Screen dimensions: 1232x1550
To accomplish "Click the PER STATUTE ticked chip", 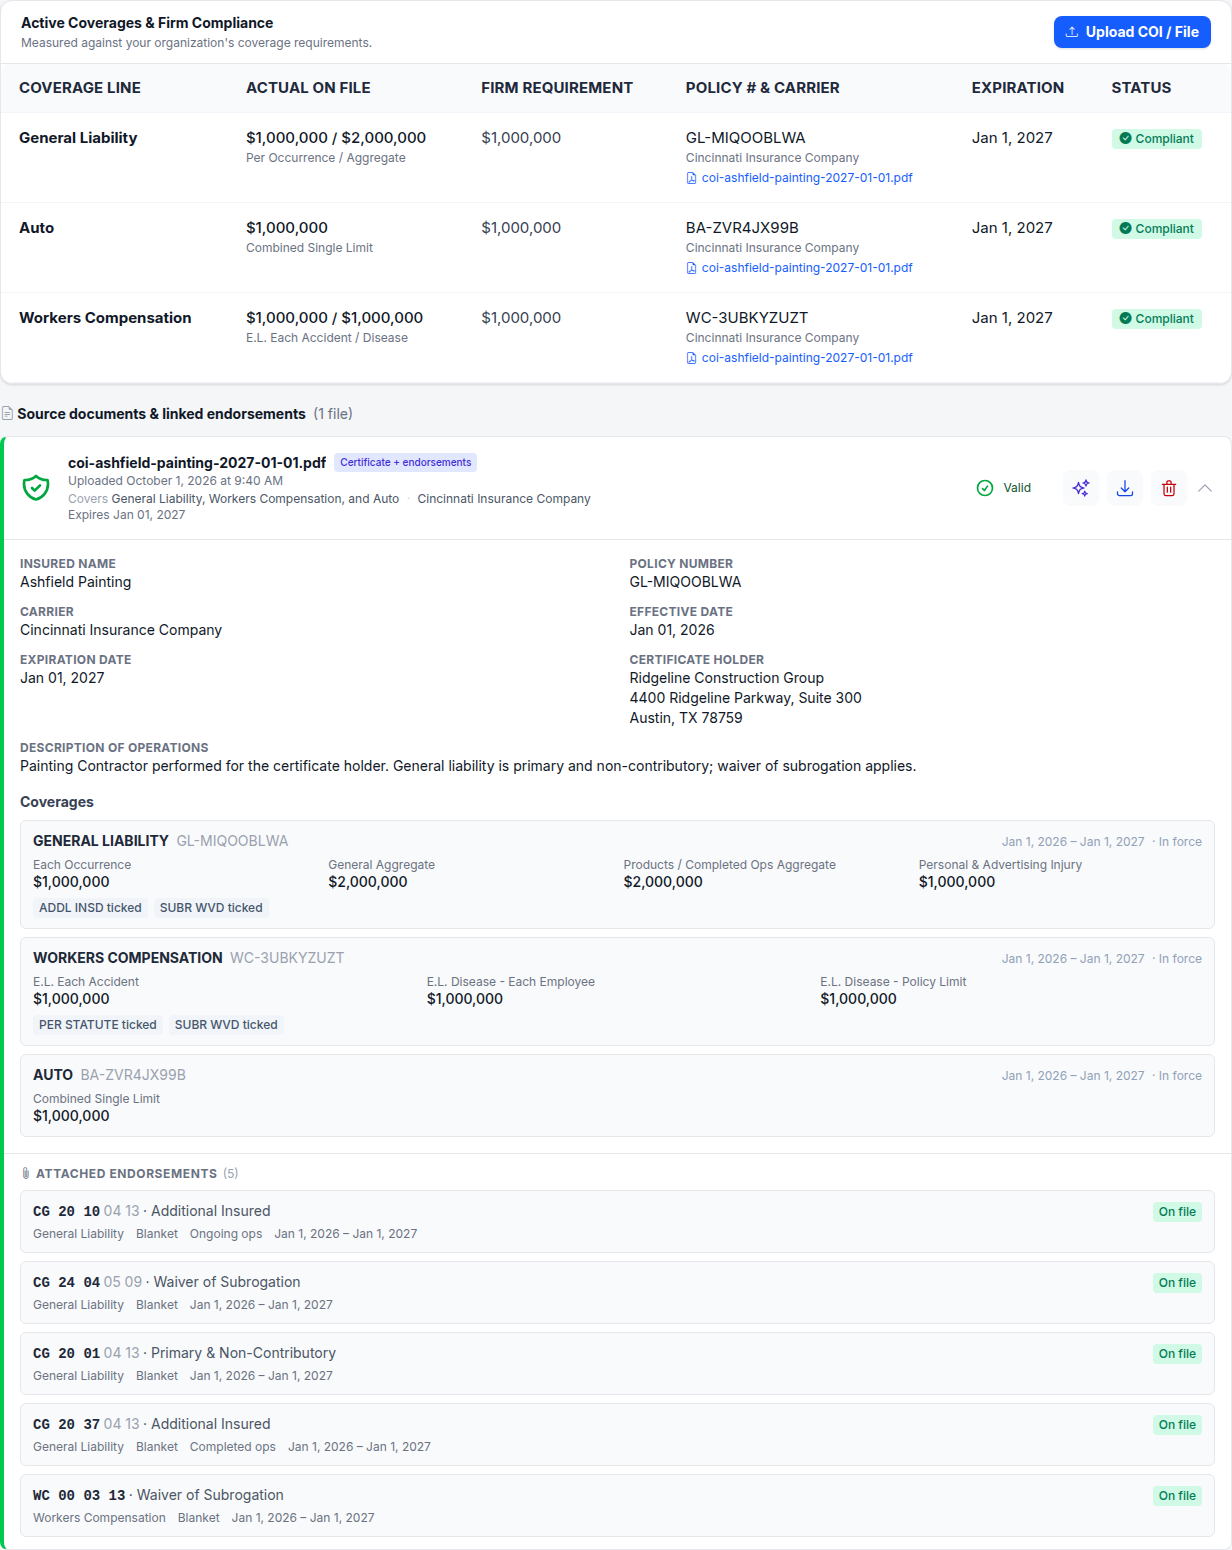I will (98, 1025).
